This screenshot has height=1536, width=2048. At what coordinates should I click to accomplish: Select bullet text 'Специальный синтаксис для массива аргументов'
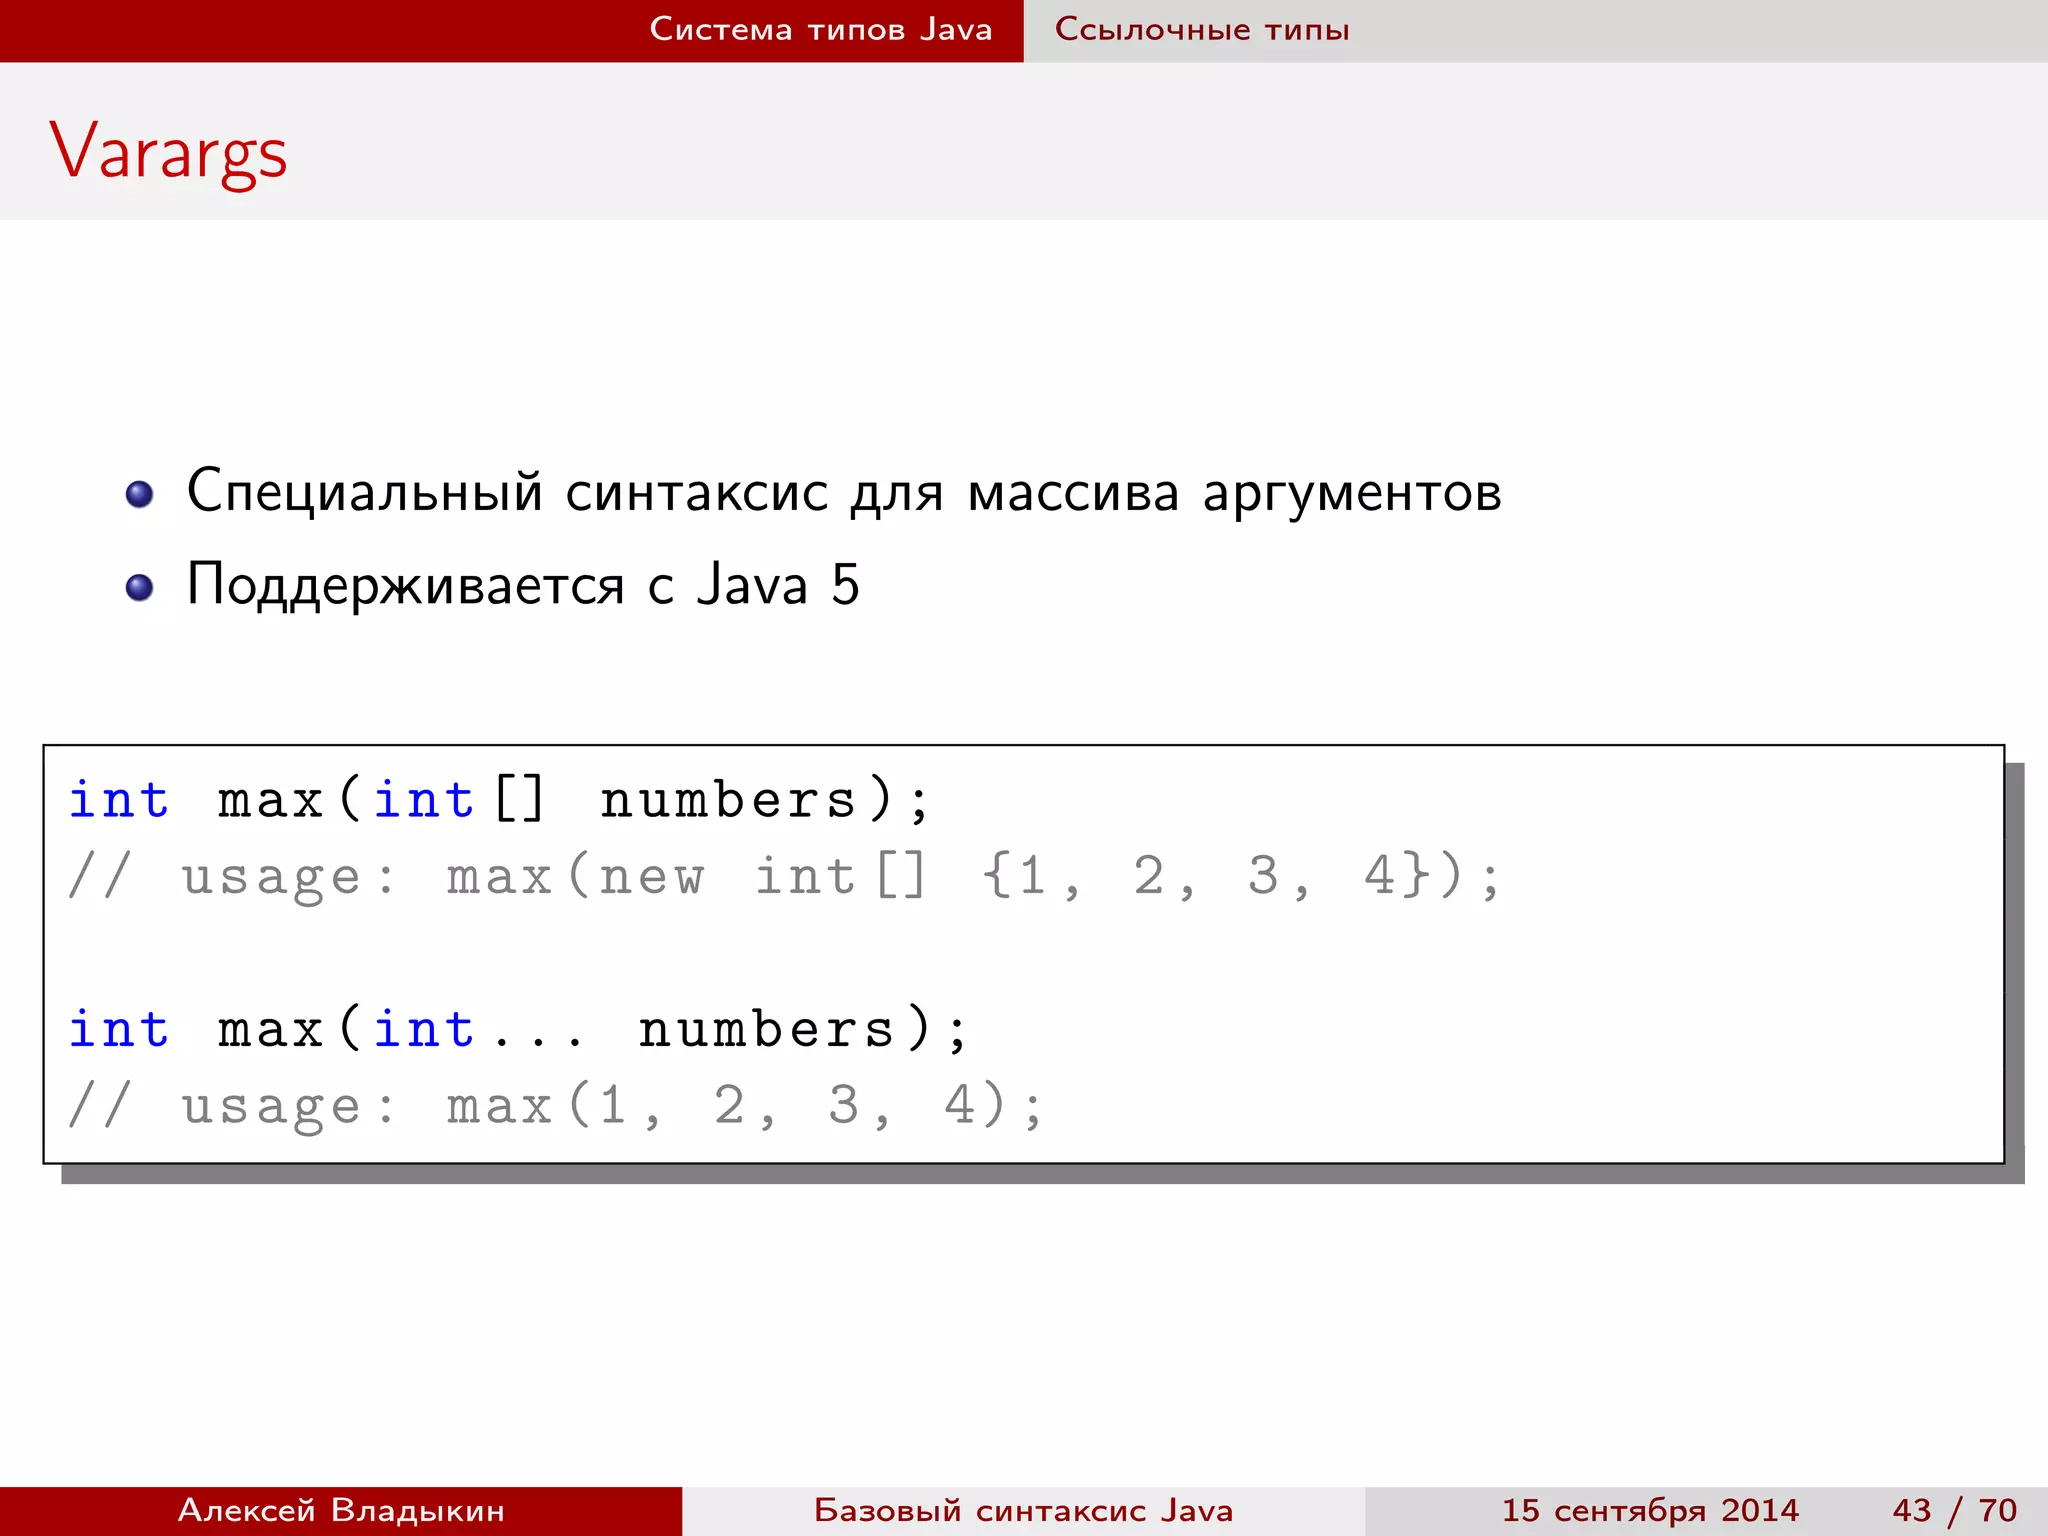(844, 492)
